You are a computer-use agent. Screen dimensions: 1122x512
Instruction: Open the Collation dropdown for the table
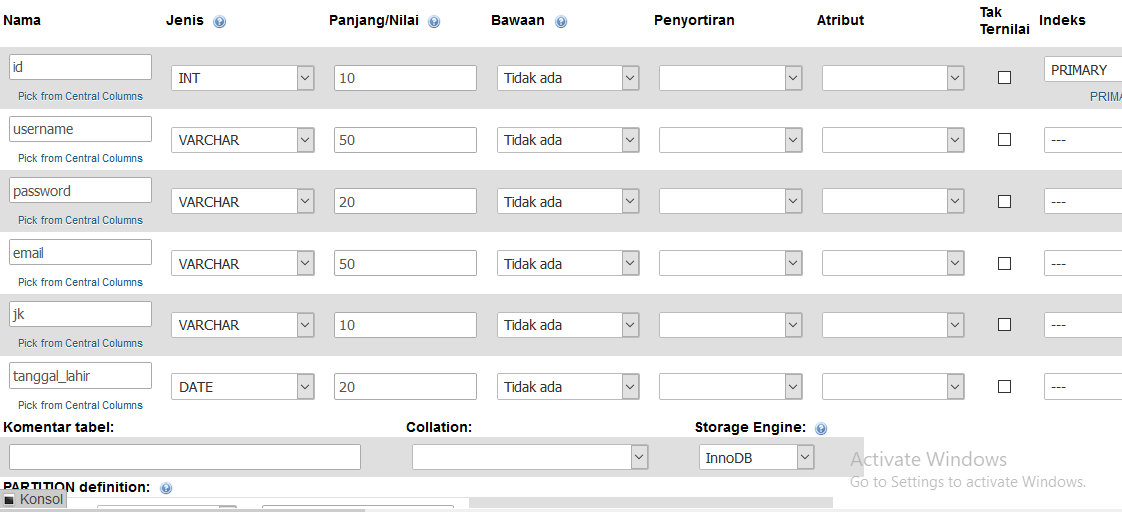pyautogui.click(x=530, y=457)
